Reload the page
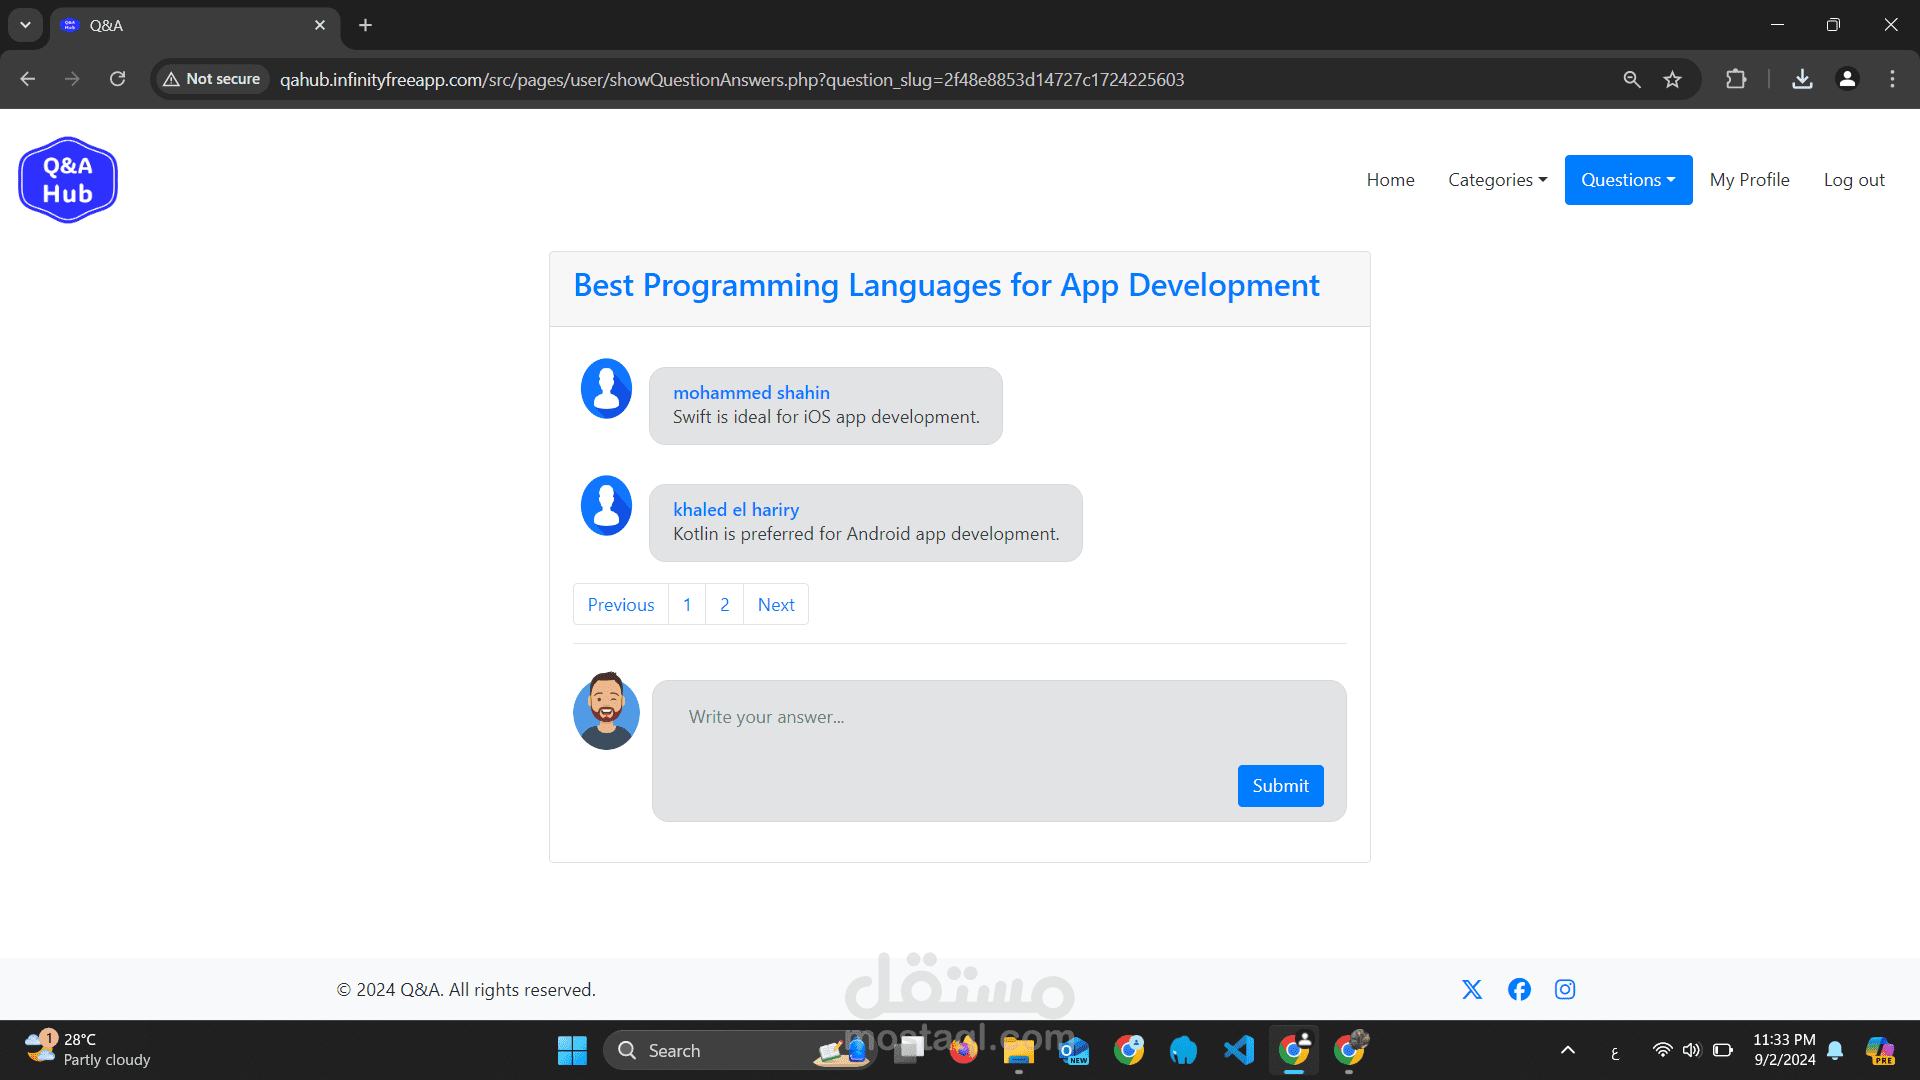The width and height of the screenshot is (1920, 1080). click(x=117, y=79)
